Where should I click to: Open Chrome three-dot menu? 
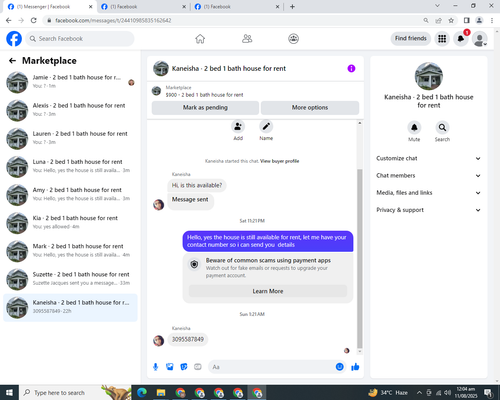click(x=492, y=20)
